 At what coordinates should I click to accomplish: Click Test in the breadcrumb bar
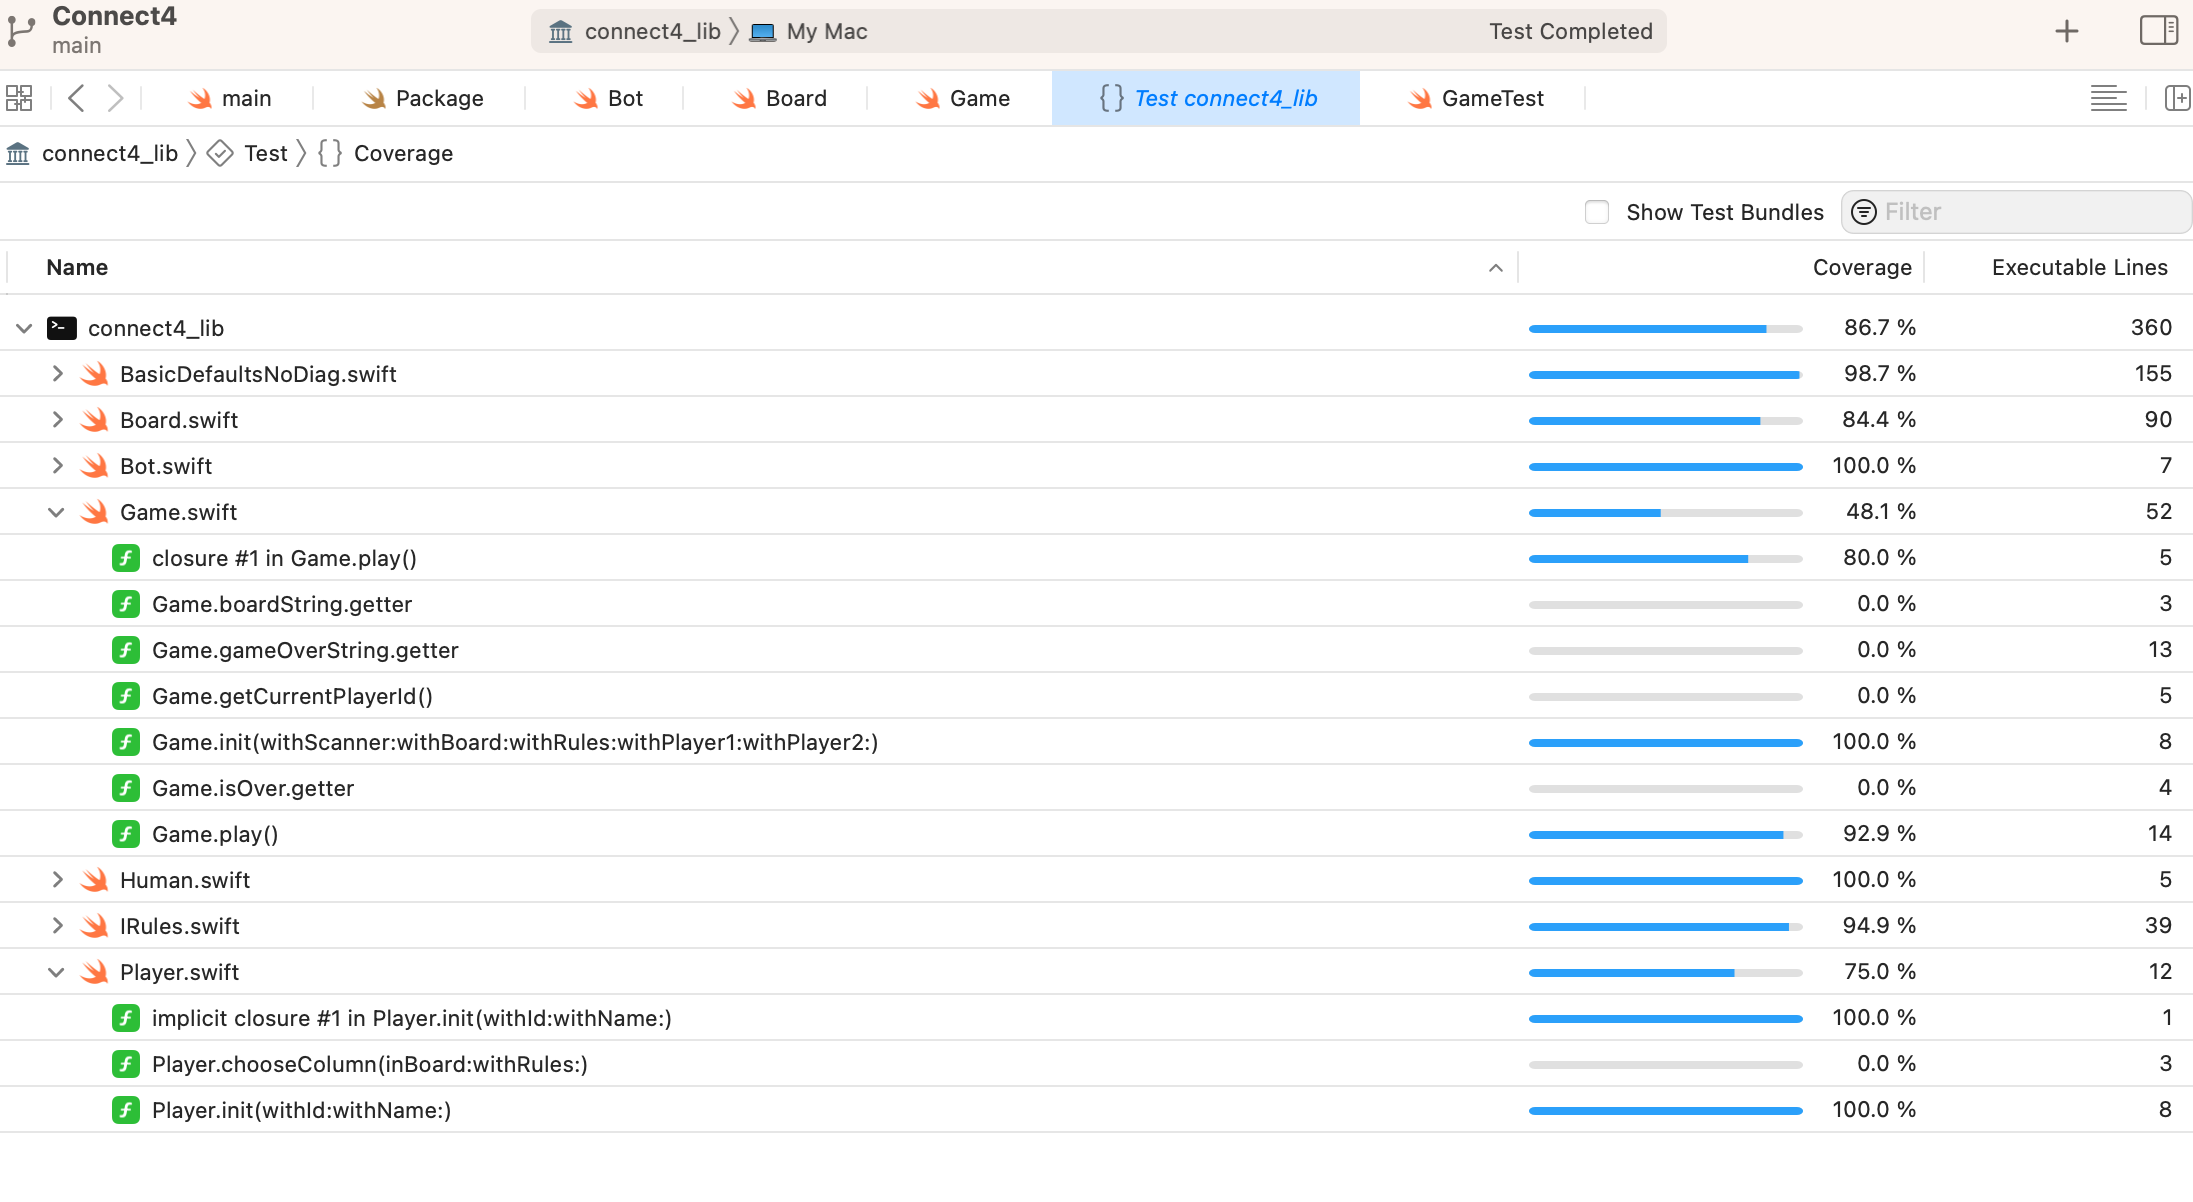click(266, 153)
